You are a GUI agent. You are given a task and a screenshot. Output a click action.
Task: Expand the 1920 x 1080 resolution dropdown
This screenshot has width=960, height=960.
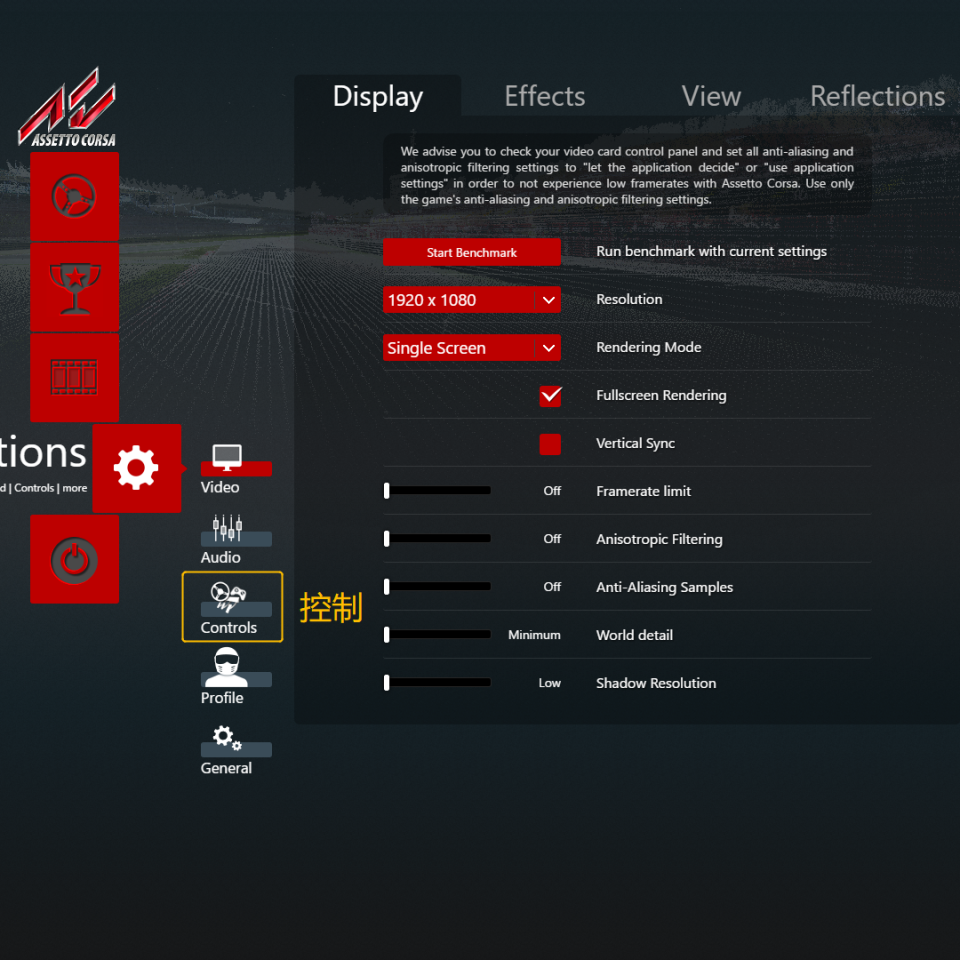point(471,300)
